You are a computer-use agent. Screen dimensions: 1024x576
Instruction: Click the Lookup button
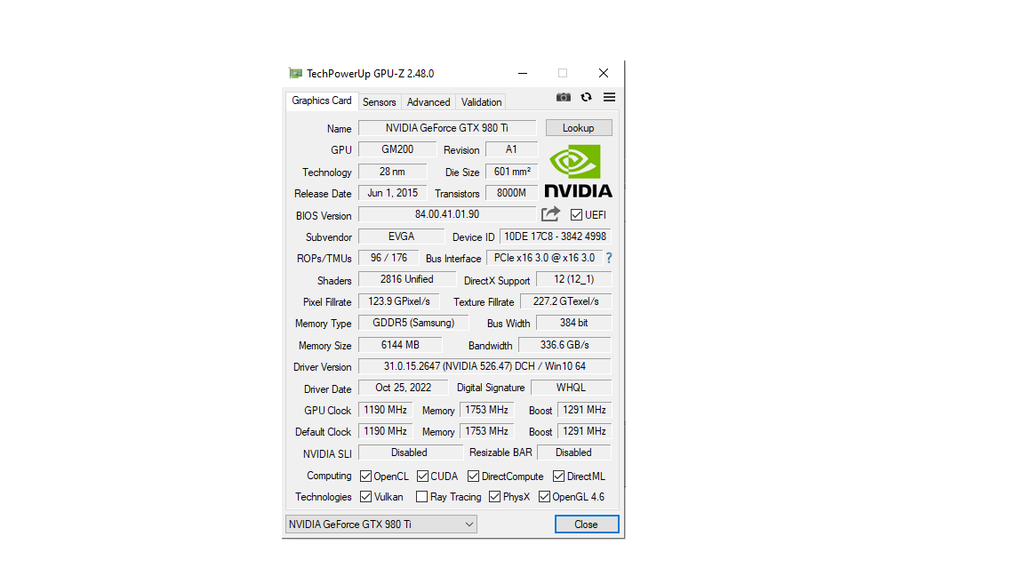pos(579,128)
